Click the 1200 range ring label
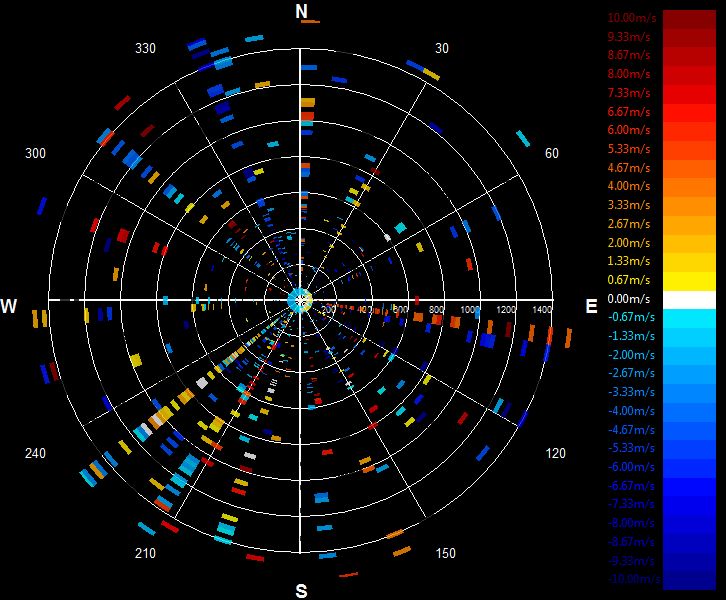726x600 pixels. [x=506, y=309]
